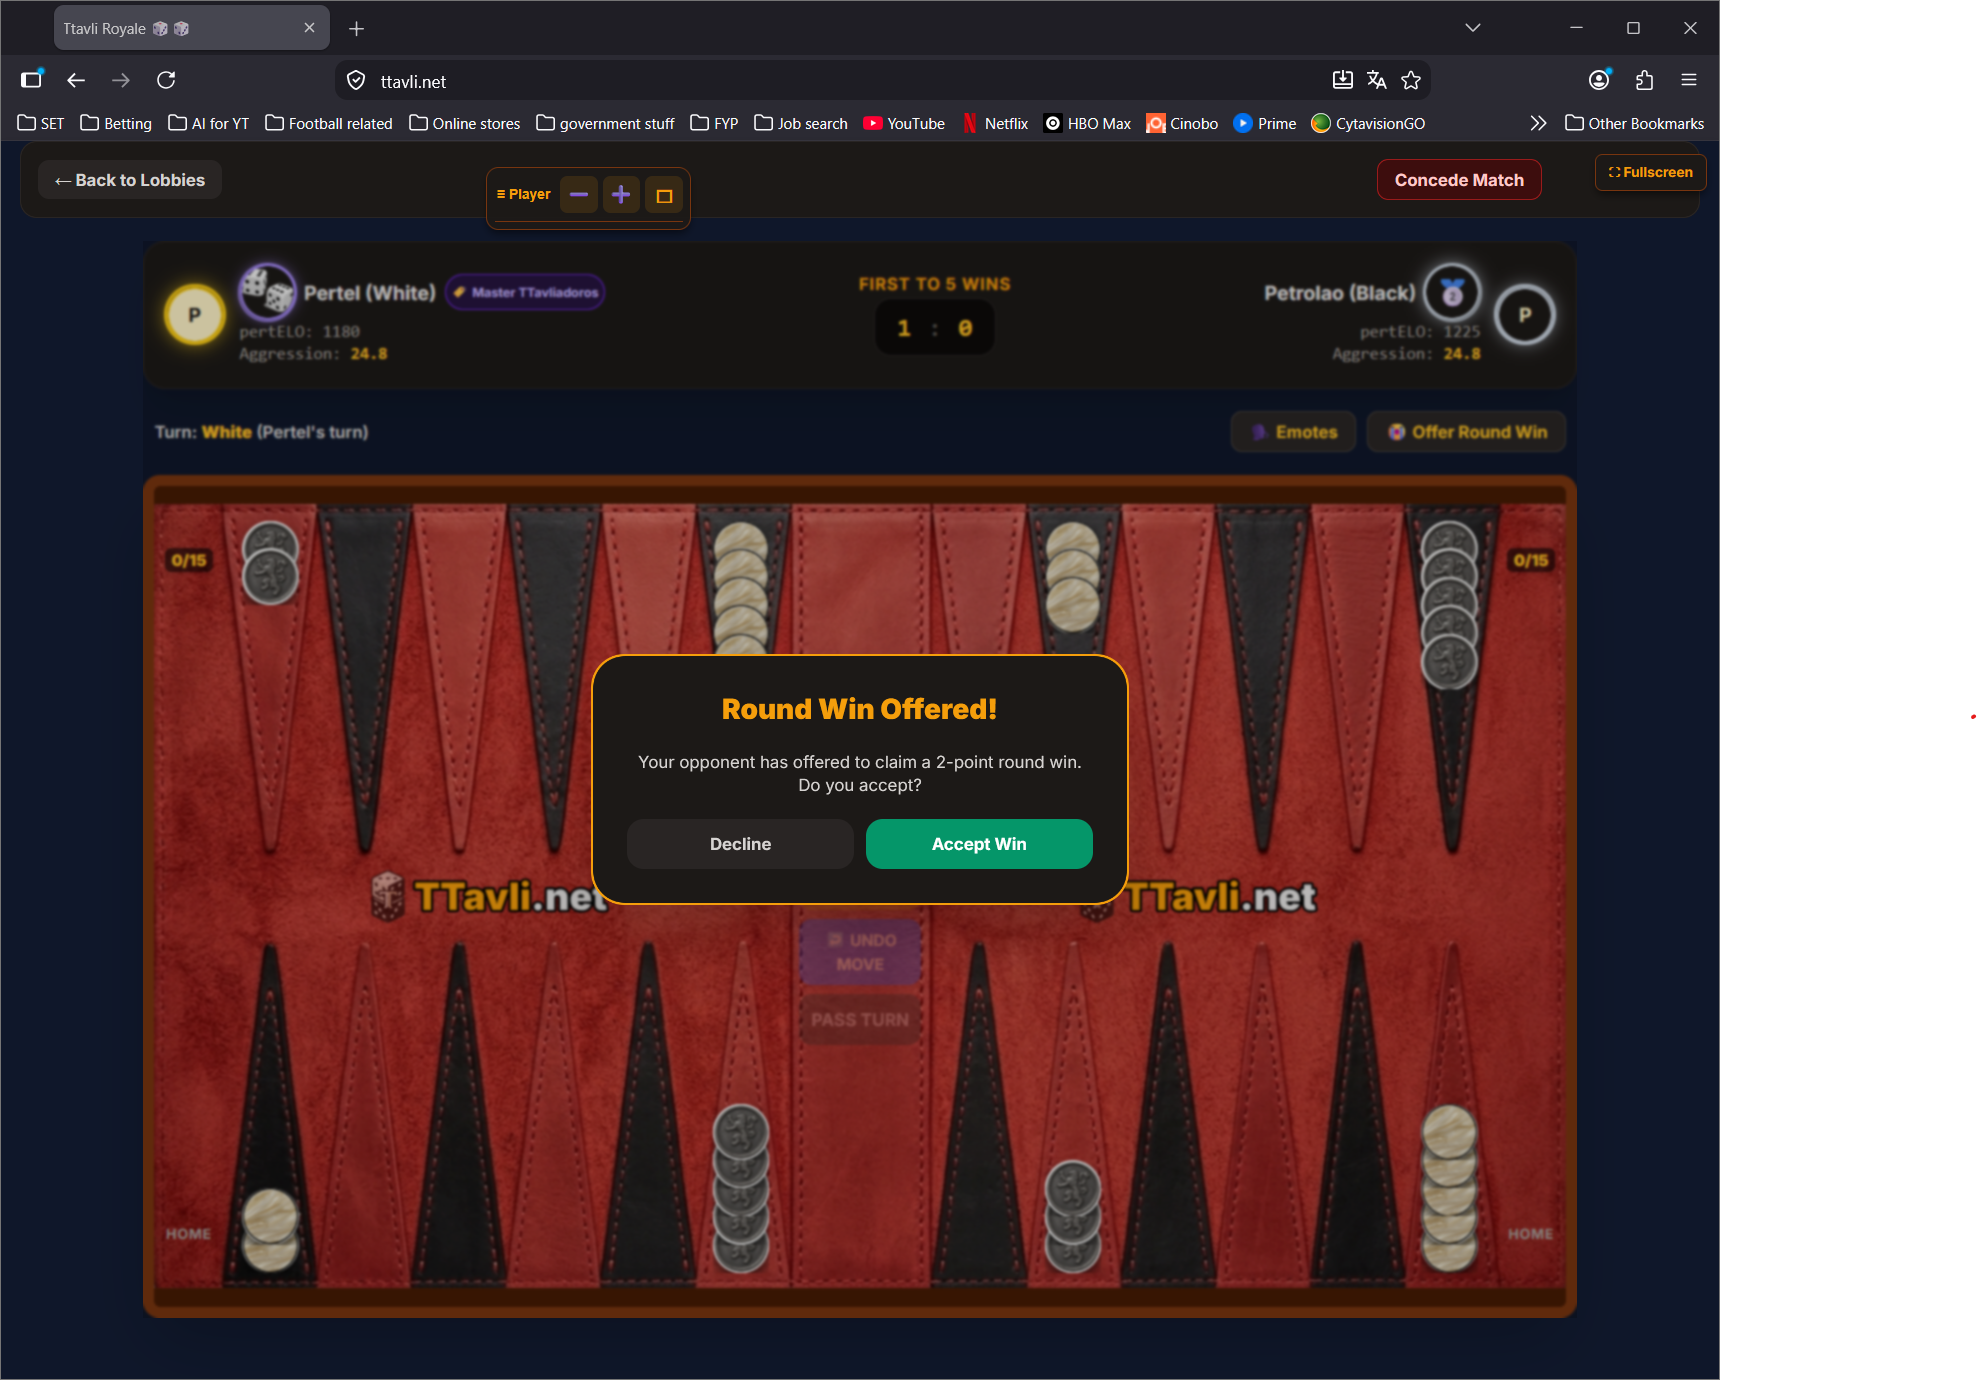The width and height of the screenshot is (1977, 1380).
Task: Open the YouTube bookmark
Action: [x=904, y=123]
